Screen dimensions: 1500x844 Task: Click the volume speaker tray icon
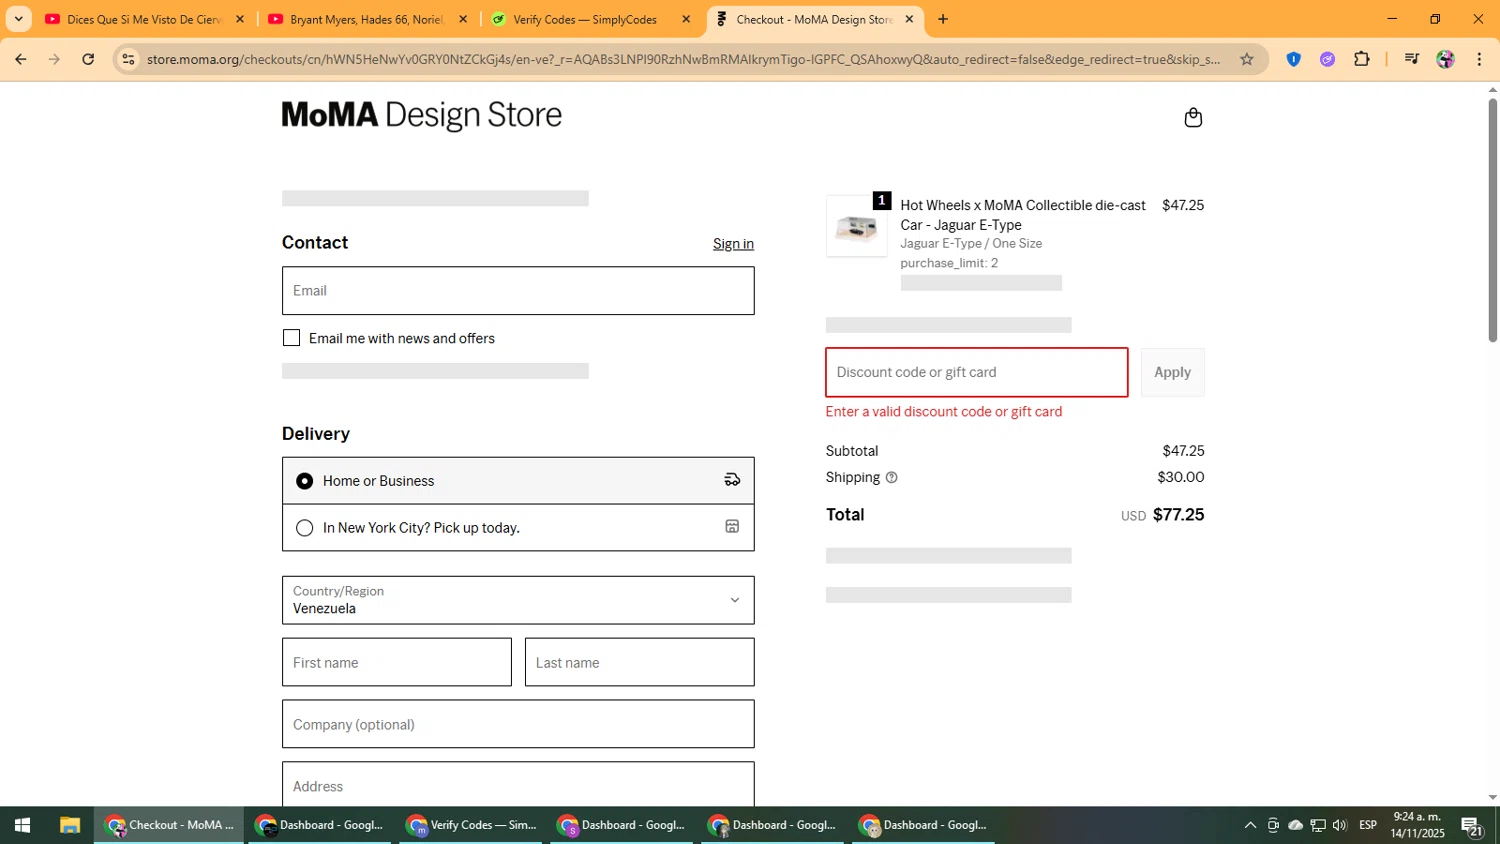pos(1339,825)
